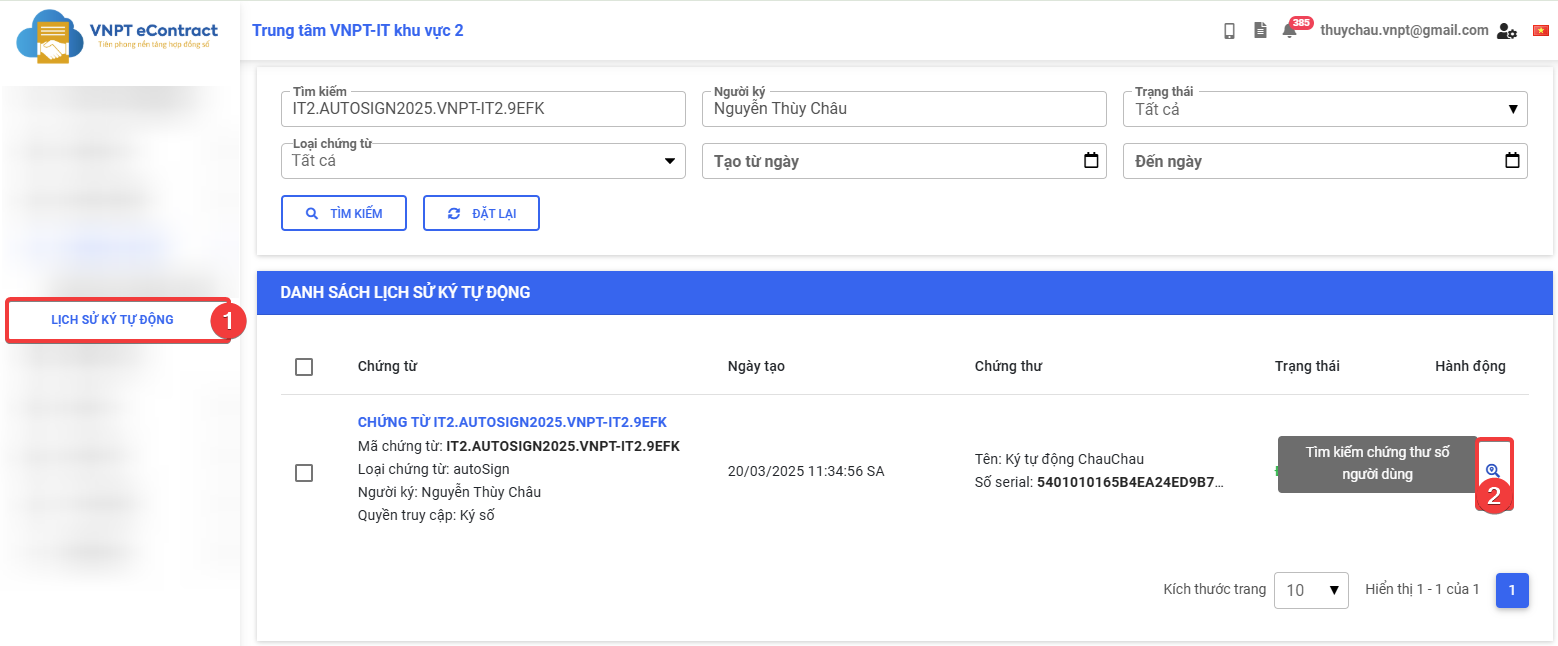Click the Tên: Ký tự động ChauChau text
The image size is (1558, 646).
coord(1059,459)
